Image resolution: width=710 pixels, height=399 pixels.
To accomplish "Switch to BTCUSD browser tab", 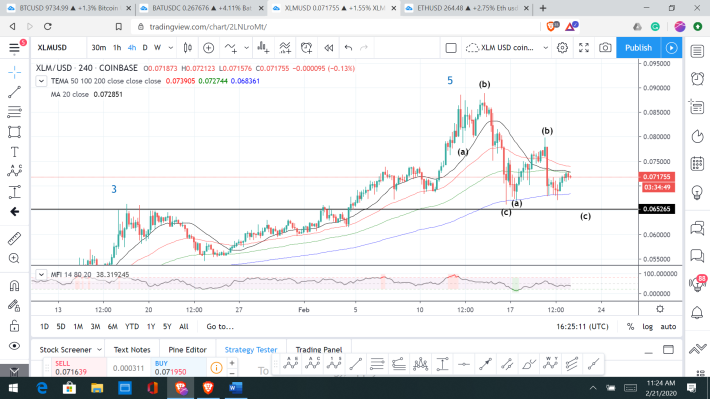I will pyautogui.click(x=69, y=8).
